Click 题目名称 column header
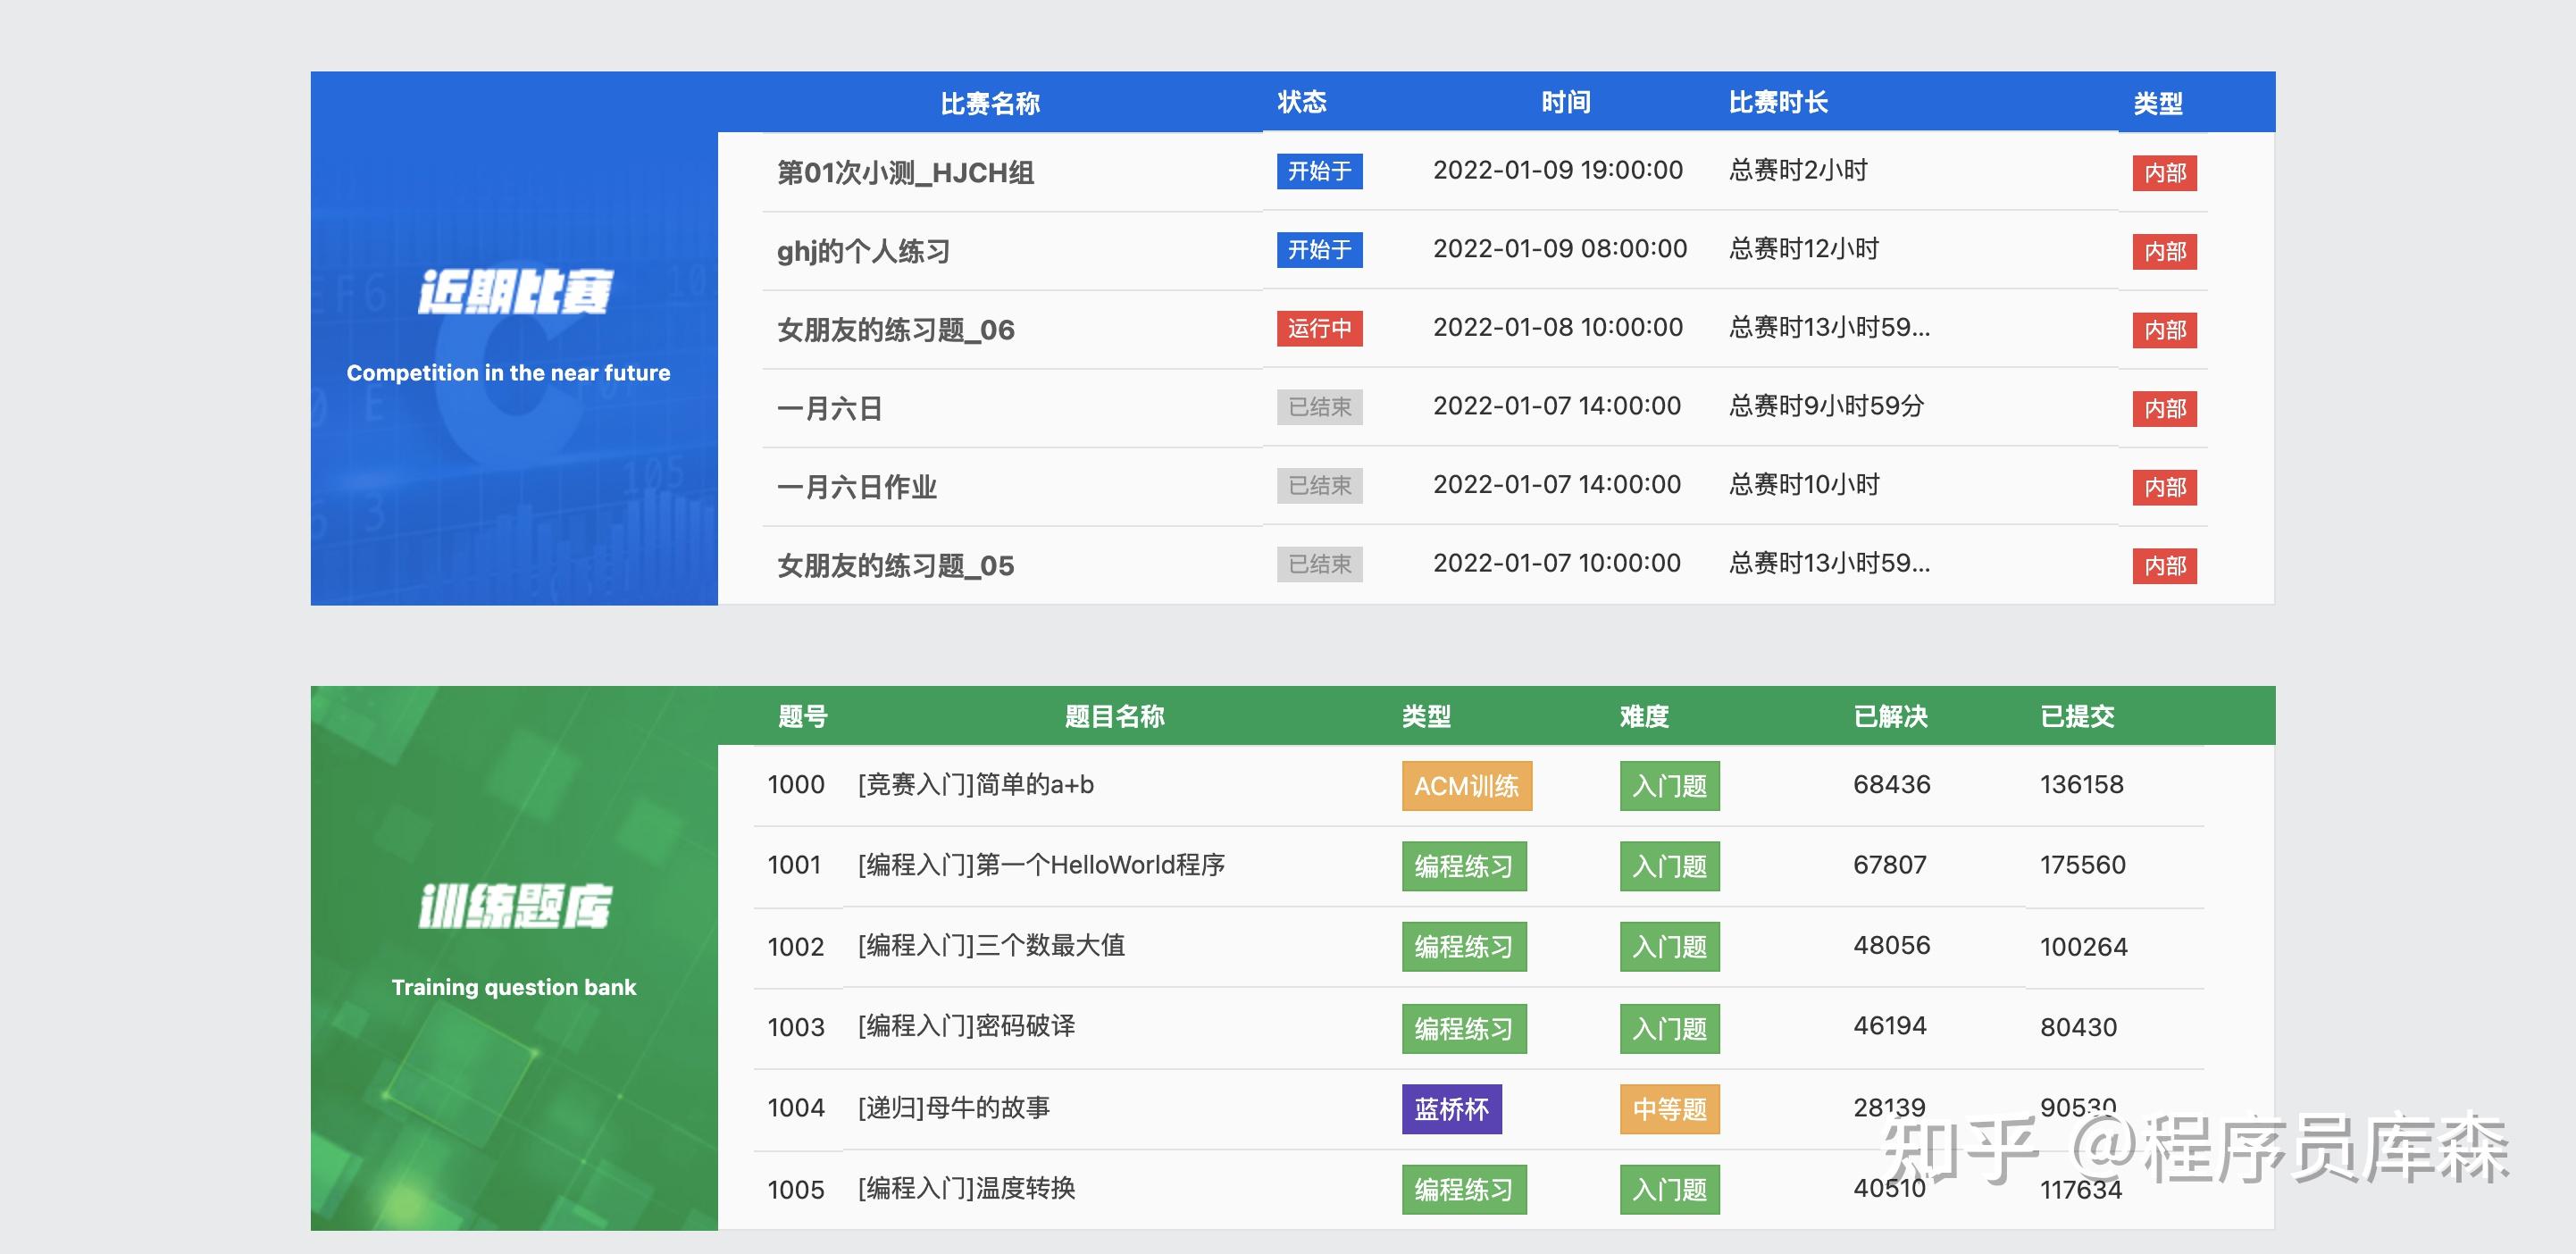This screenshot has width=2576, height=1254. (x=1114, y=716)
